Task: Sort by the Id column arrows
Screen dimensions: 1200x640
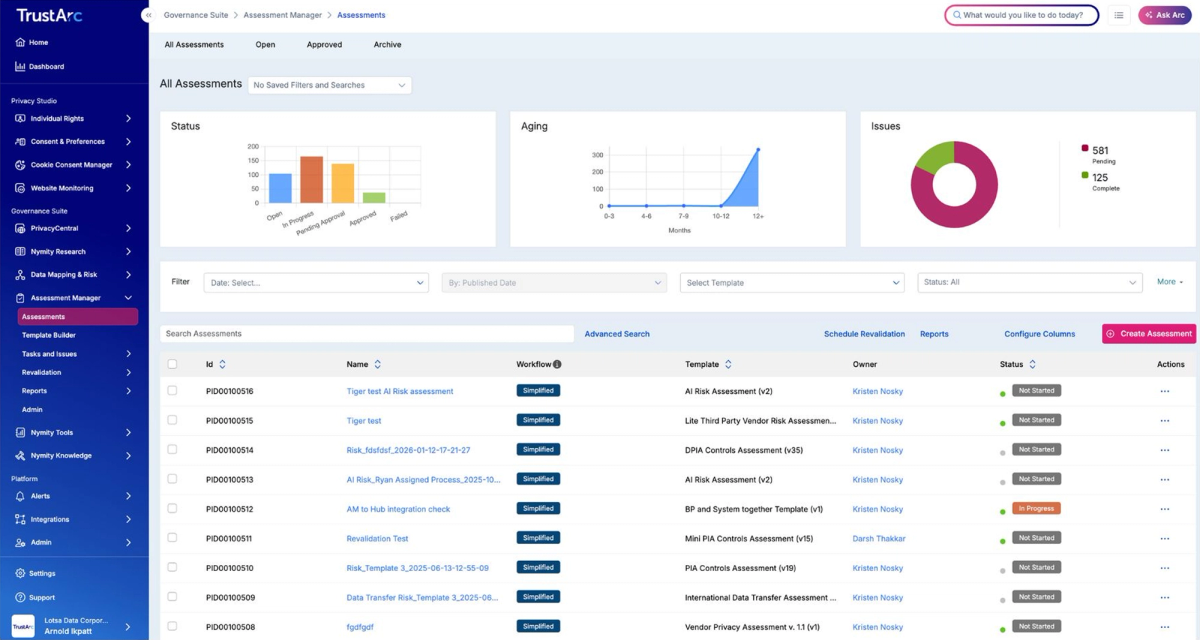Action: [222, 364]
